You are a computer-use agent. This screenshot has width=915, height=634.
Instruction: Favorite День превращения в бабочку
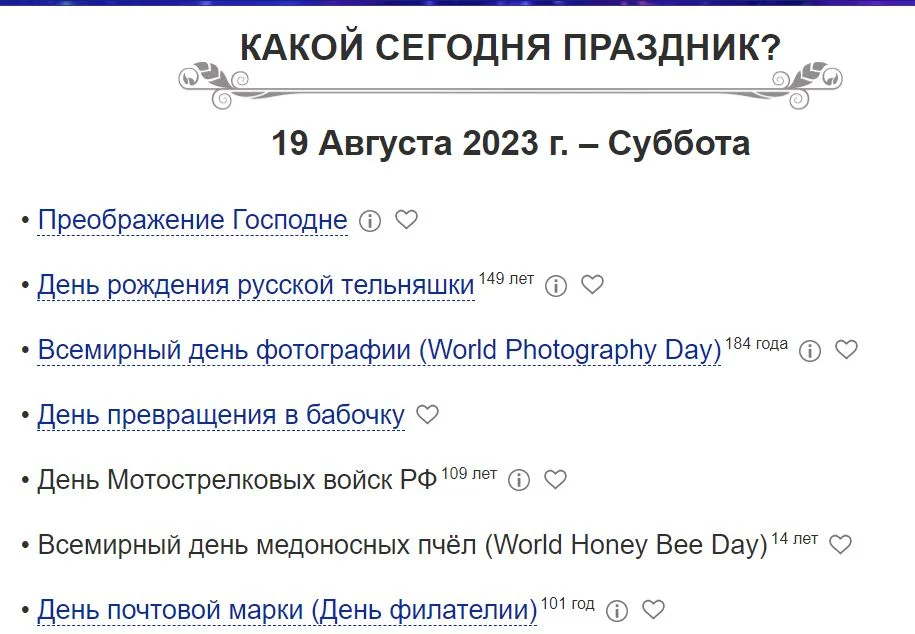[428, 413]
